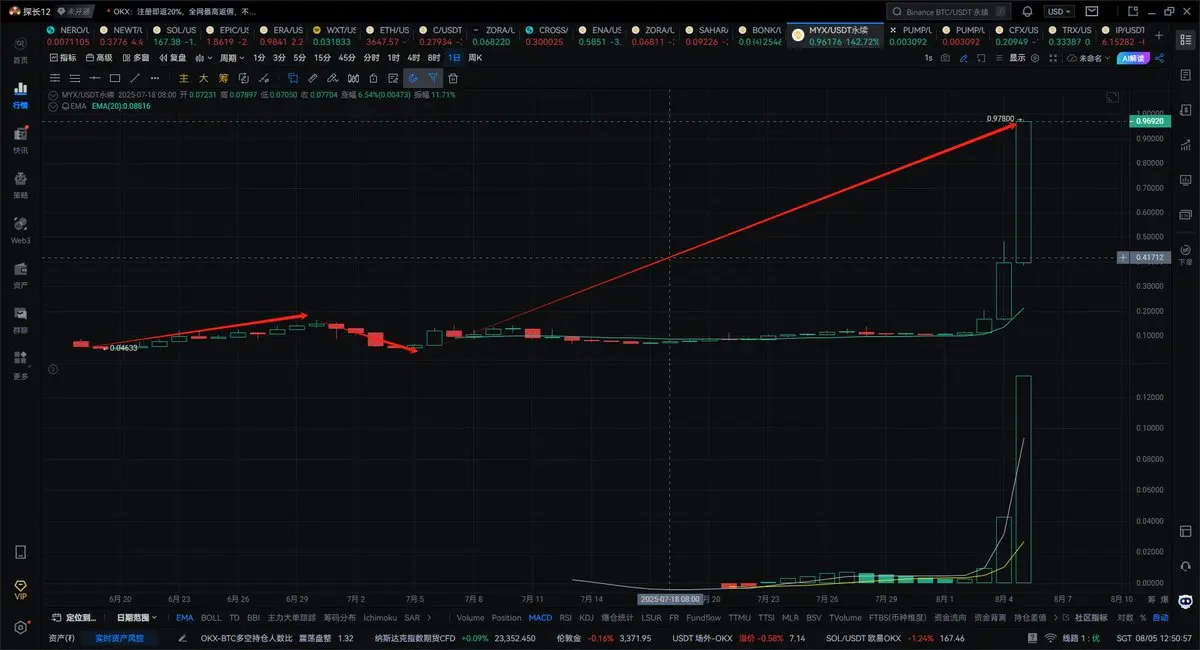Viewport: 1200px width, 650px height.
Task: Click the share icon next to AI解读
Action: click(1162, 58)
